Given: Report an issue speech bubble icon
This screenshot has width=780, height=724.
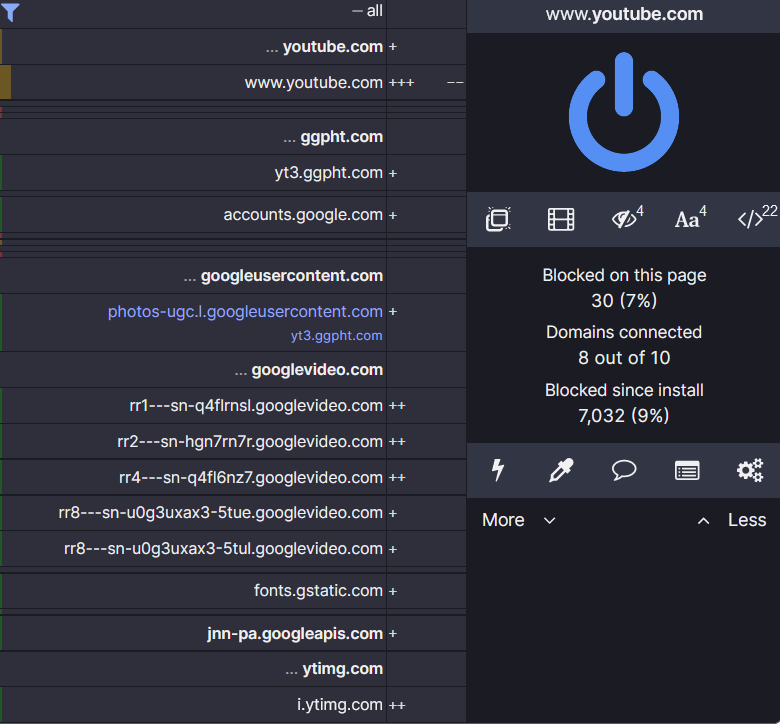Looking at the screenshot, I should (x=624, y=470).
